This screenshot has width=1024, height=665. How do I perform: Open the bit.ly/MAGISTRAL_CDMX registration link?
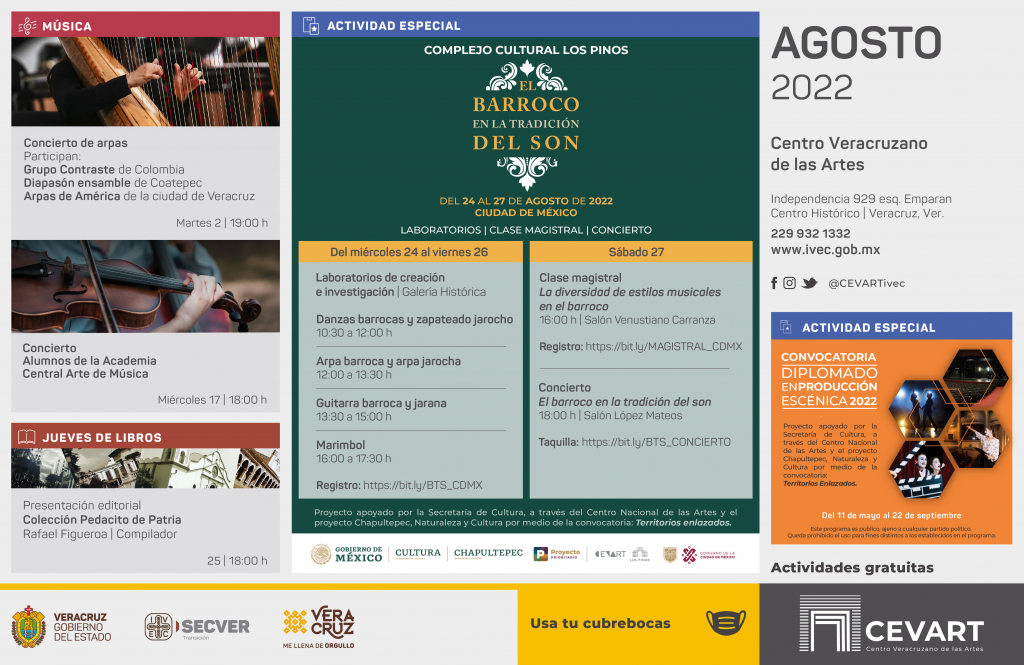(x=664, y=347)
